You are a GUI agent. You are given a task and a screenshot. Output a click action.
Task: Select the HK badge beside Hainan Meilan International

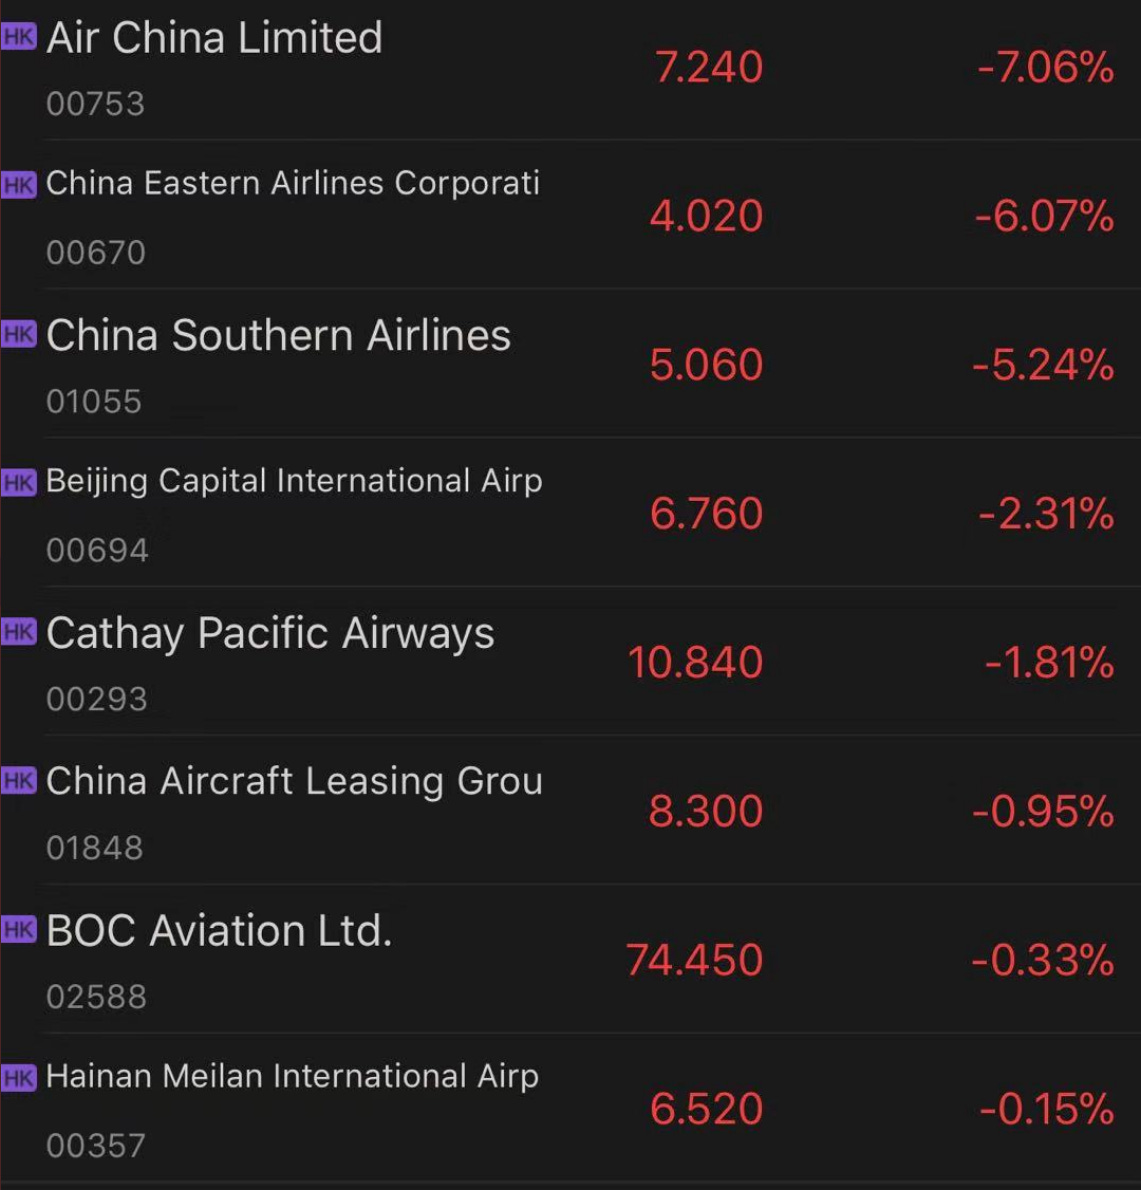click(19, 1078)
